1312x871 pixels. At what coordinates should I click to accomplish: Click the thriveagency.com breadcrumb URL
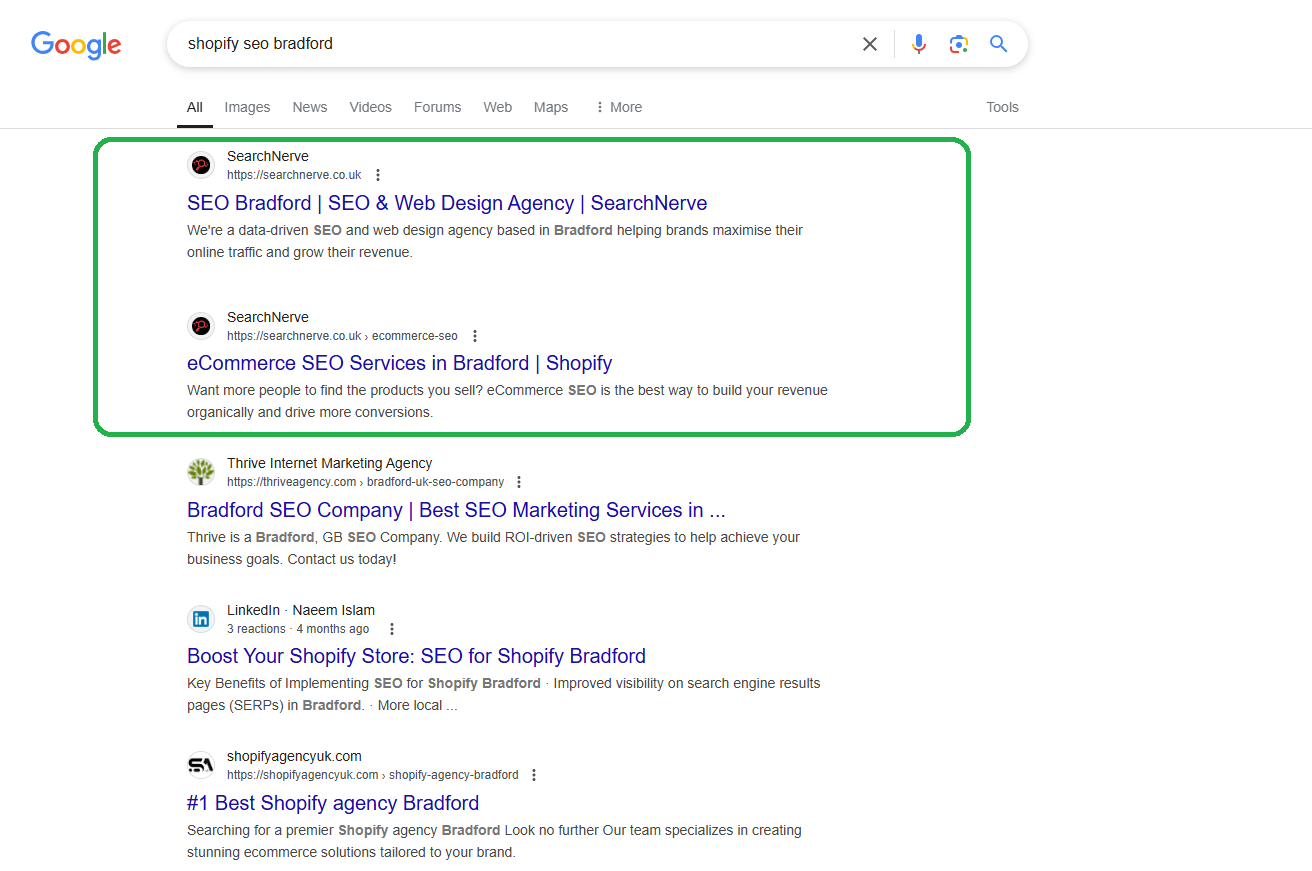click(x=365, y=482)
